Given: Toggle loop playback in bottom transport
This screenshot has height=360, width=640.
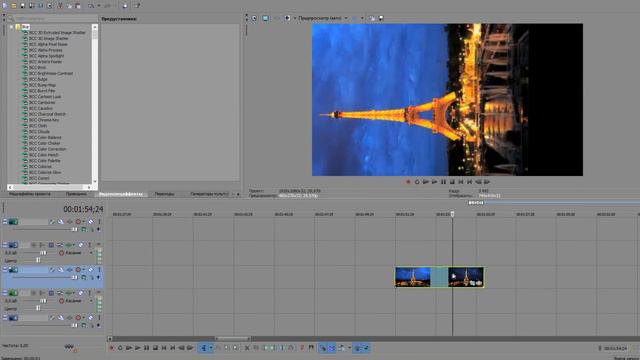Looking at the screenshot, I should [x=120, y=348].
